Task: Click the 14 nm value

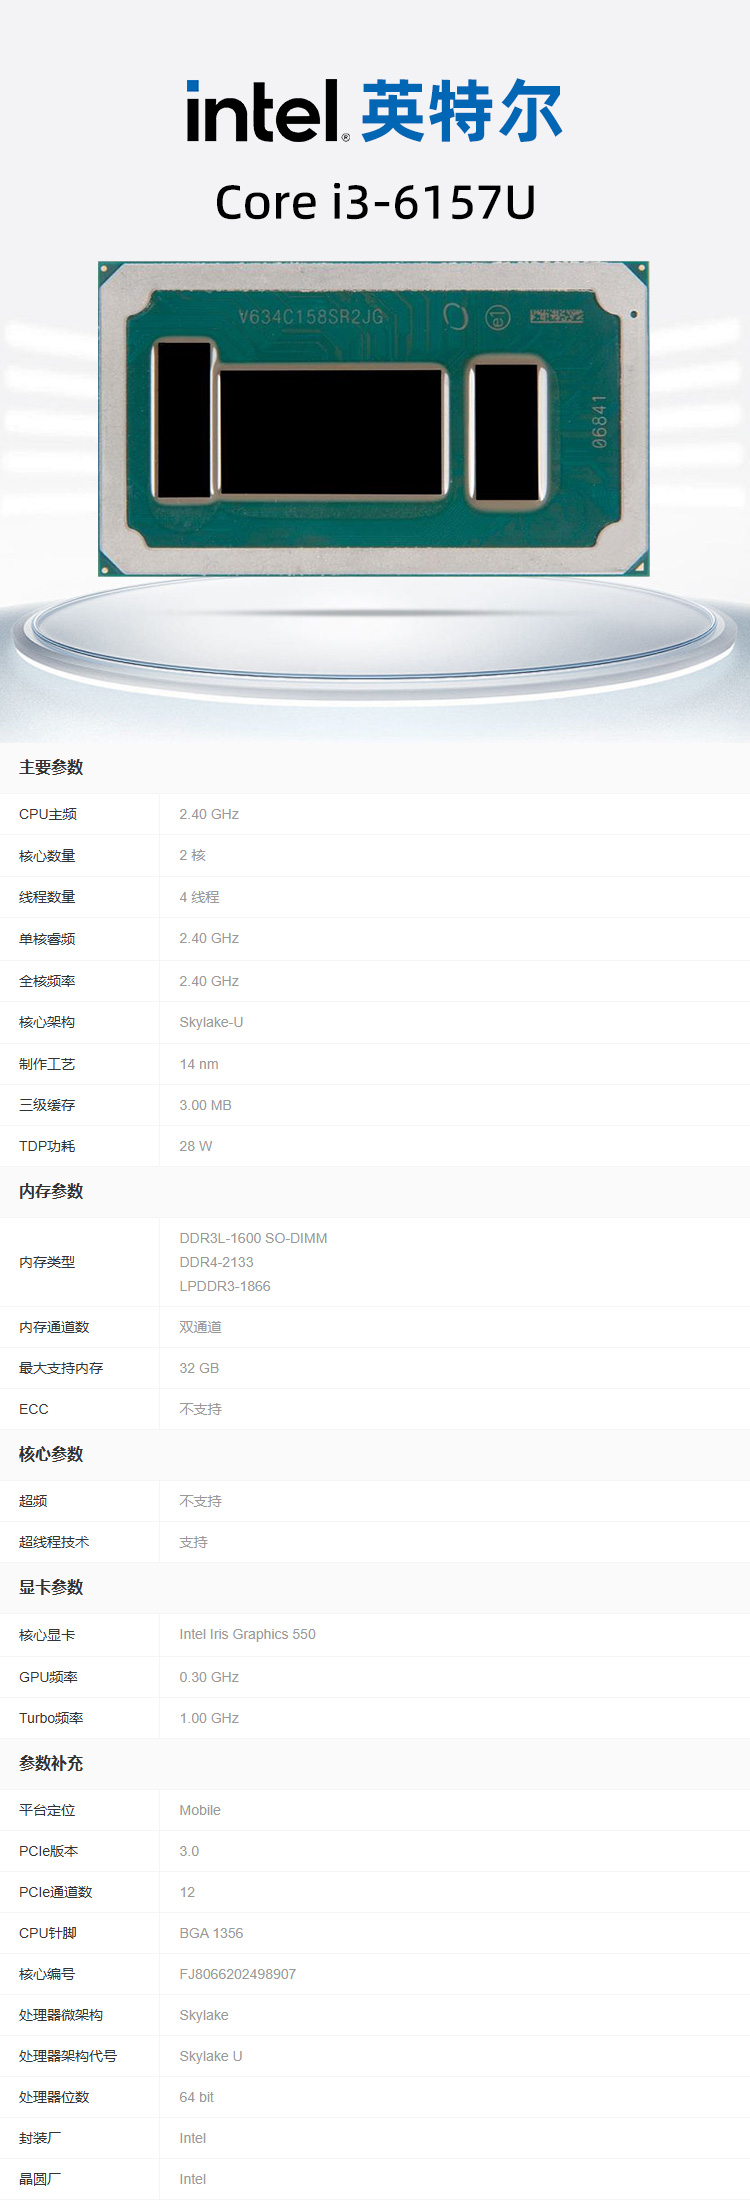Action: [x=199, y=1064]
